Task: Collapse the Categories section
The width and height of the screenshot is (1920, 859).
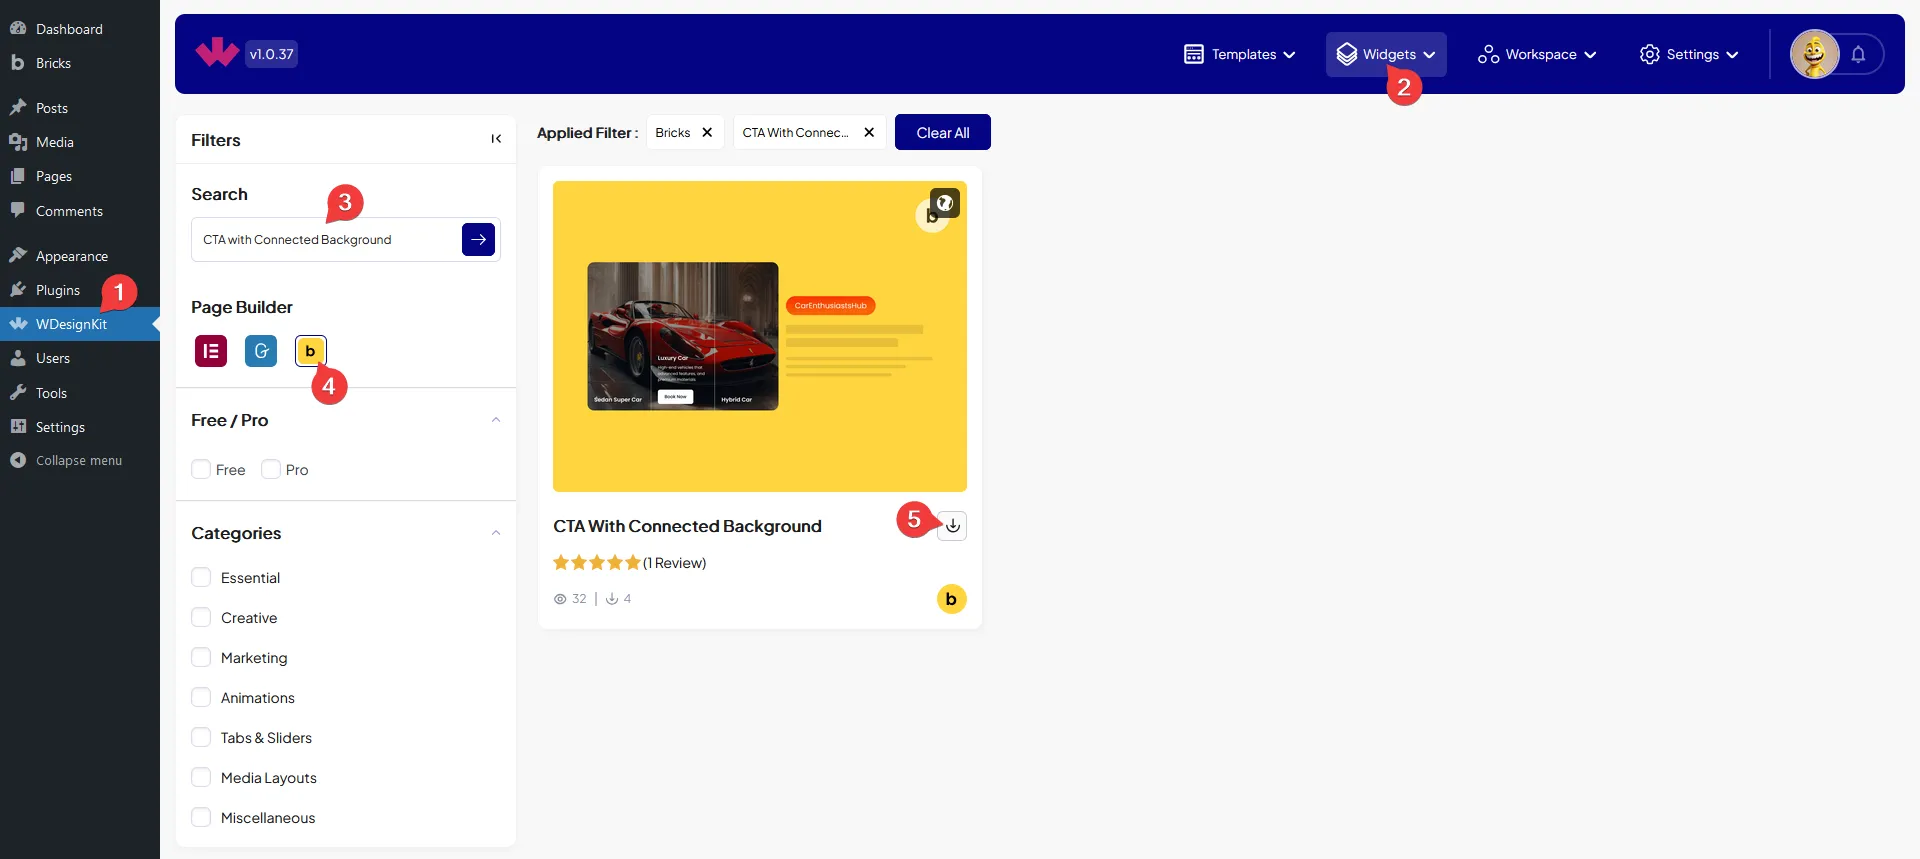Action: click(x=496, y=533)
